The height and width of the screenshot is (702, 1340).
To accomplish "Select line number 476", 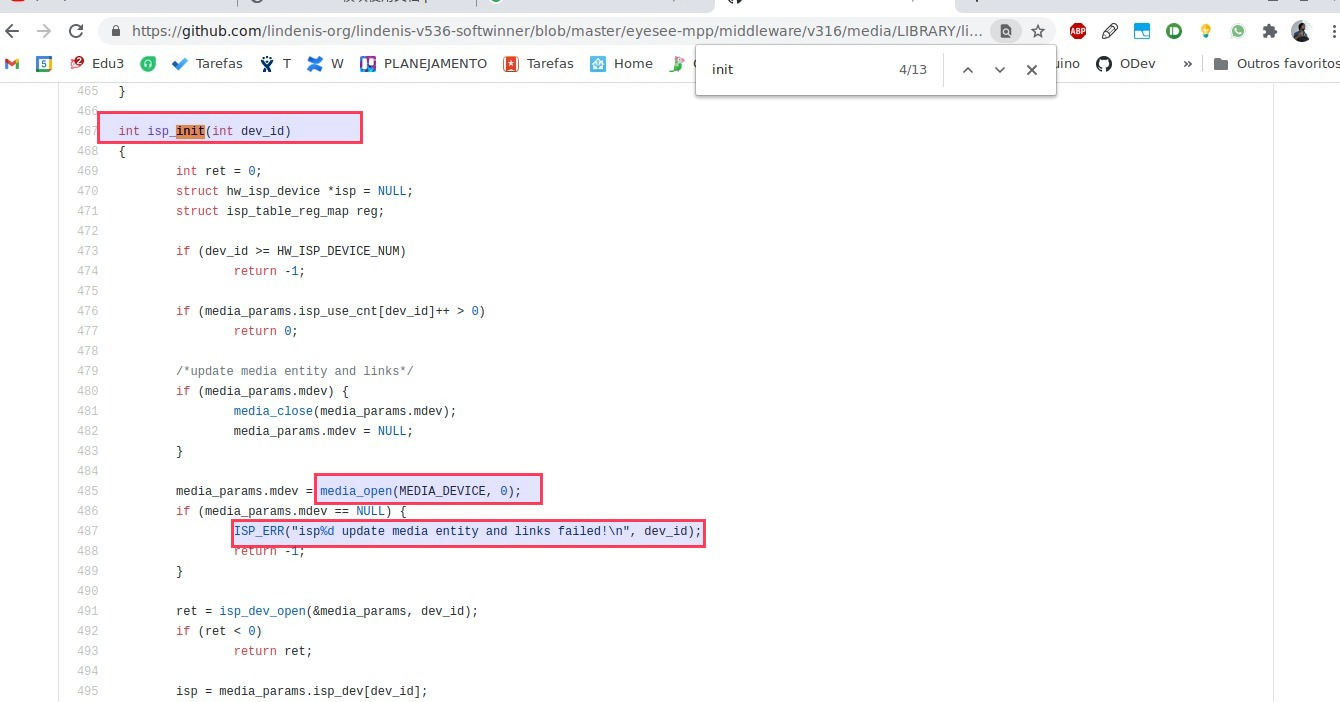I will [x=87, y=311].
